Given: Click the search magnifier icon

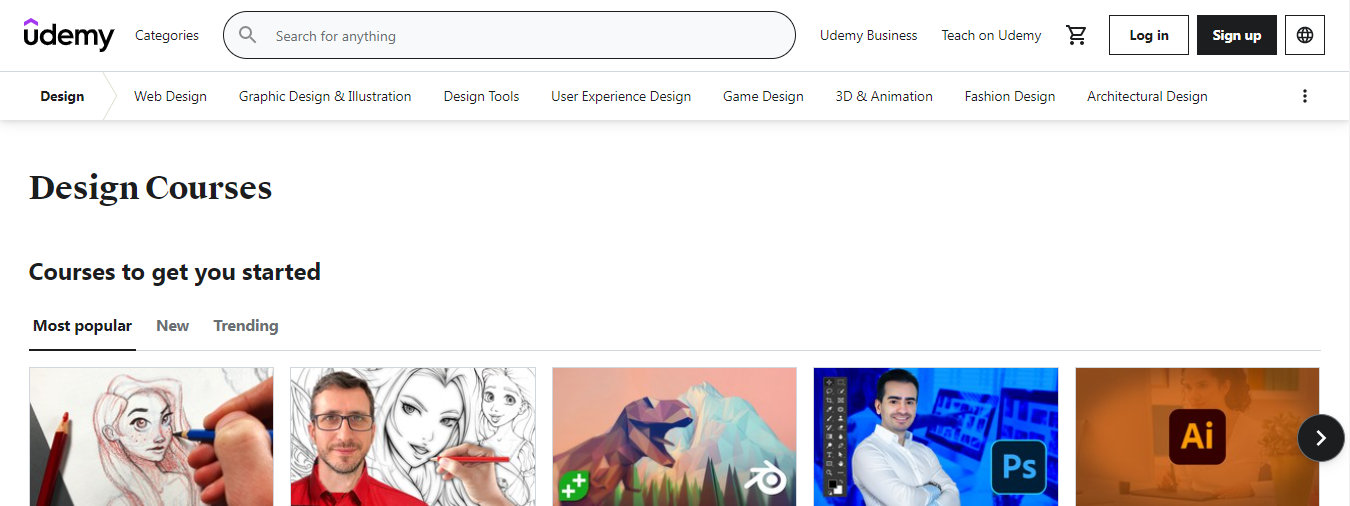Looking at the screenshot, I should click(x=248, y=35).
